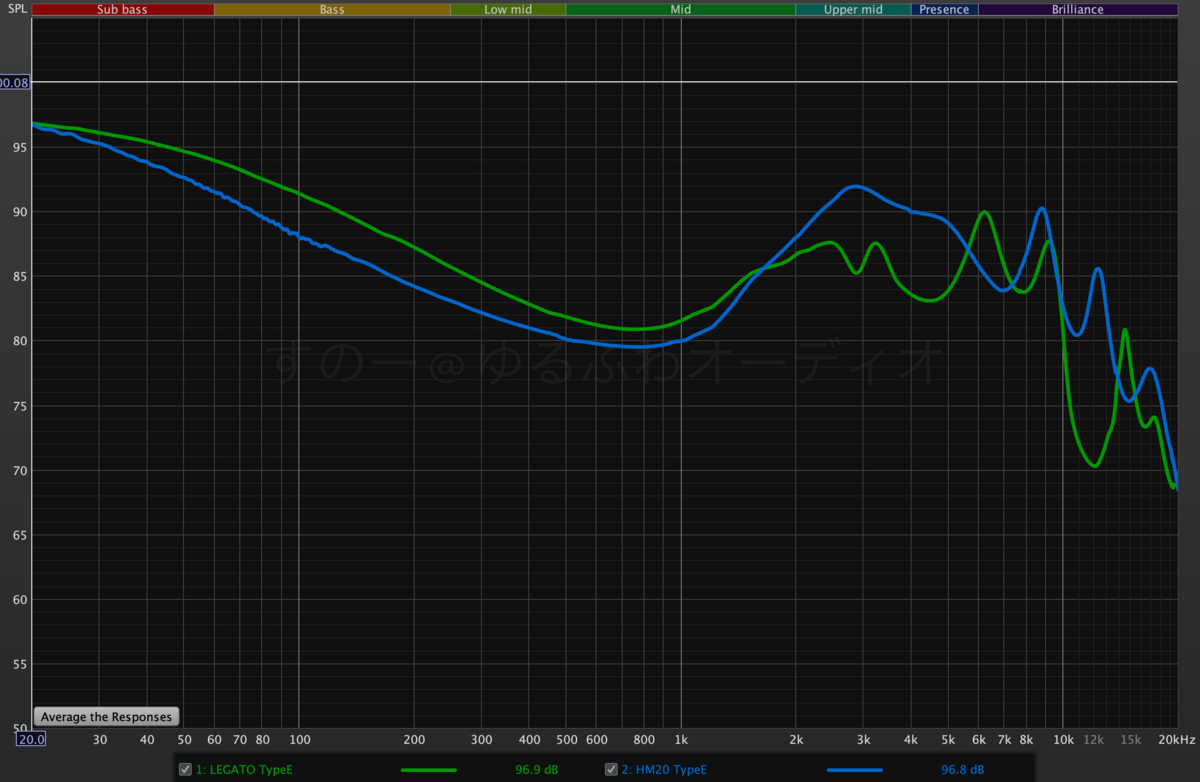Image resolution: width=1200 pixels, height=782 pixels.
Task: Click the 500 frequency axis label
Action: click(566, 740)
